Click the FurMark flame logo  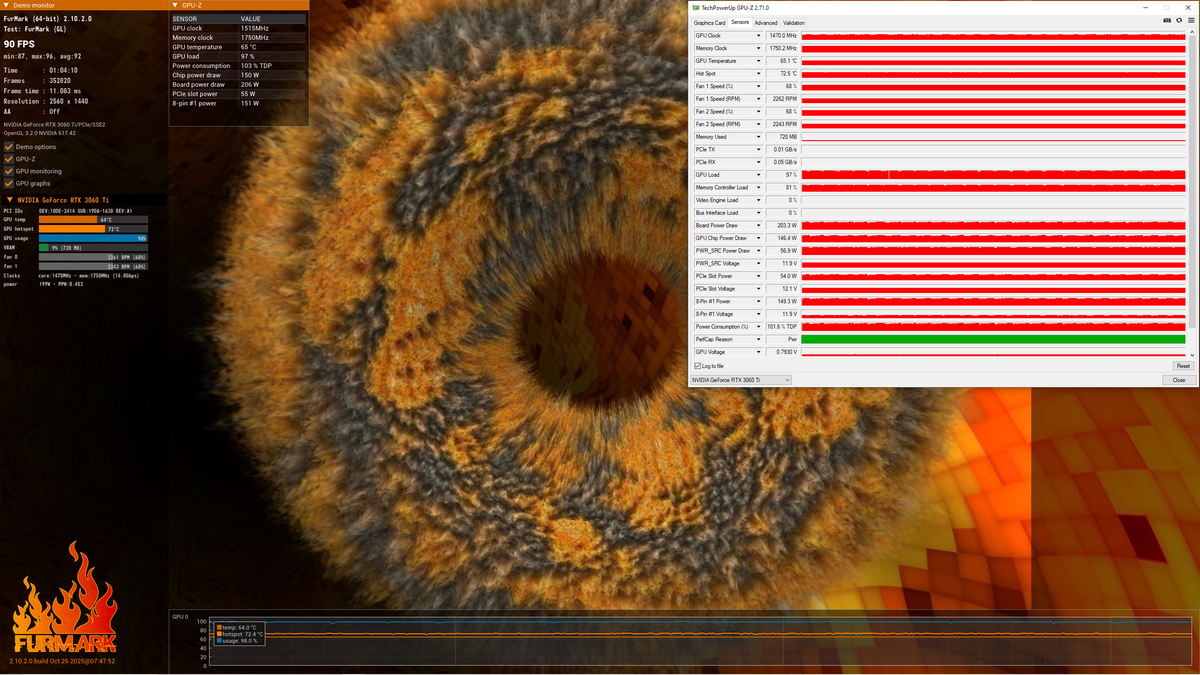coord(65,599)
